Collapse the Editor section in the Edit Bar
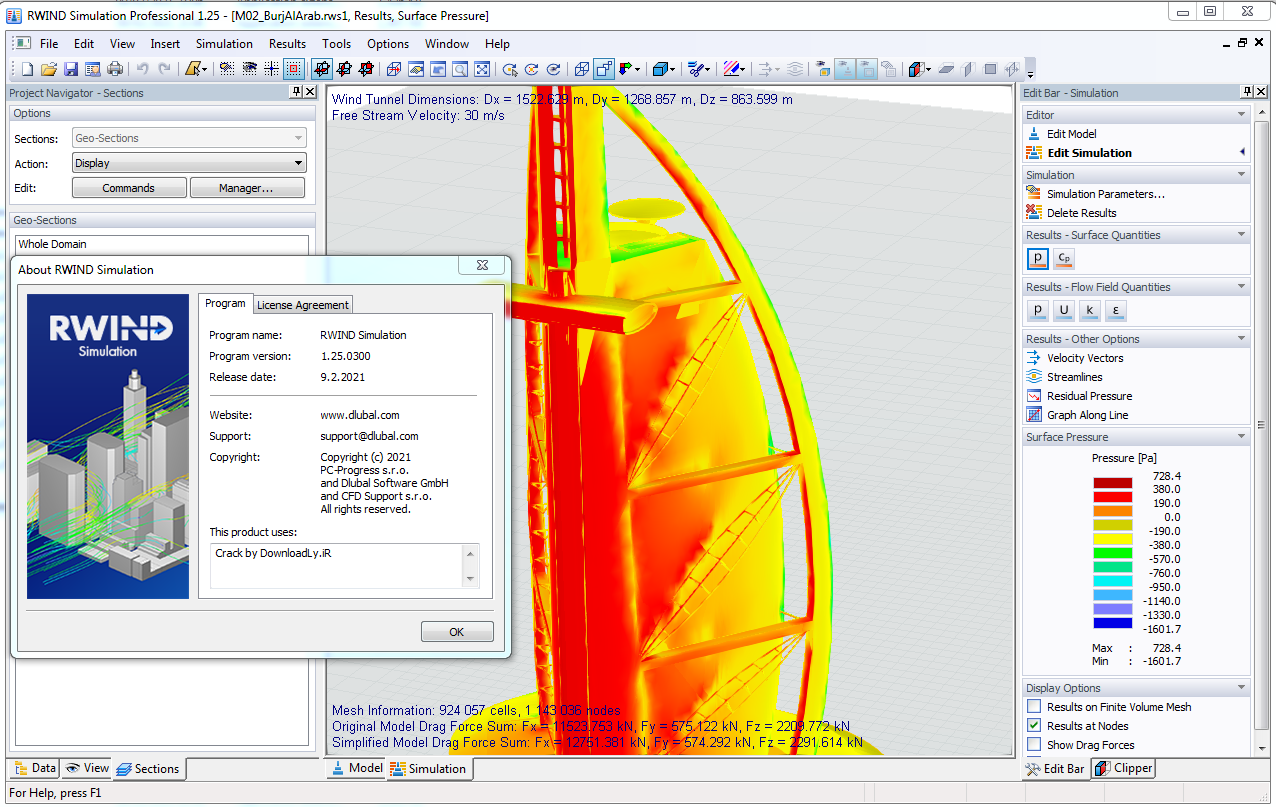Image resolution: width=1276 pixels, height=807 pixels. coord(1241,115)
